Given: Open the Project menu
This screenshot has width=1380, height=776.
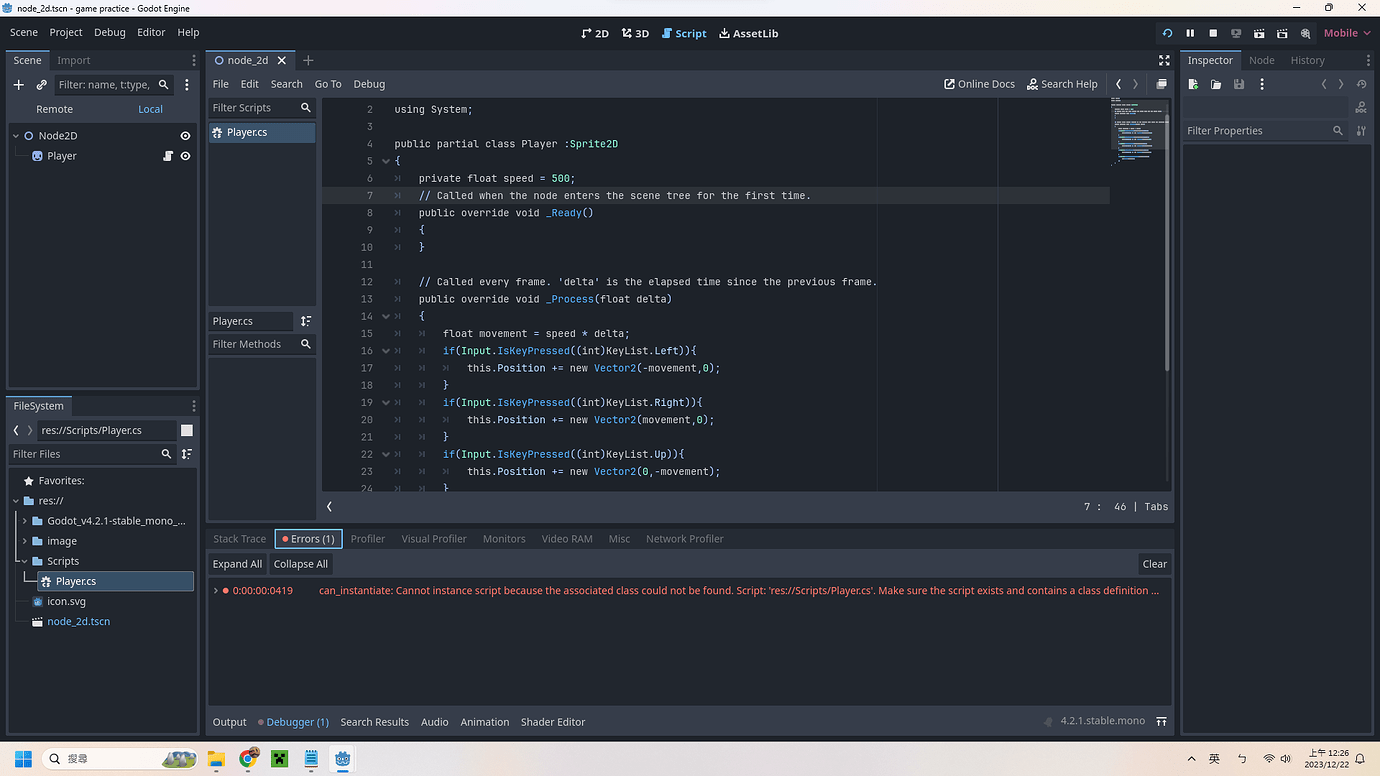Looking at the screenshot, I should coord(66,32).
